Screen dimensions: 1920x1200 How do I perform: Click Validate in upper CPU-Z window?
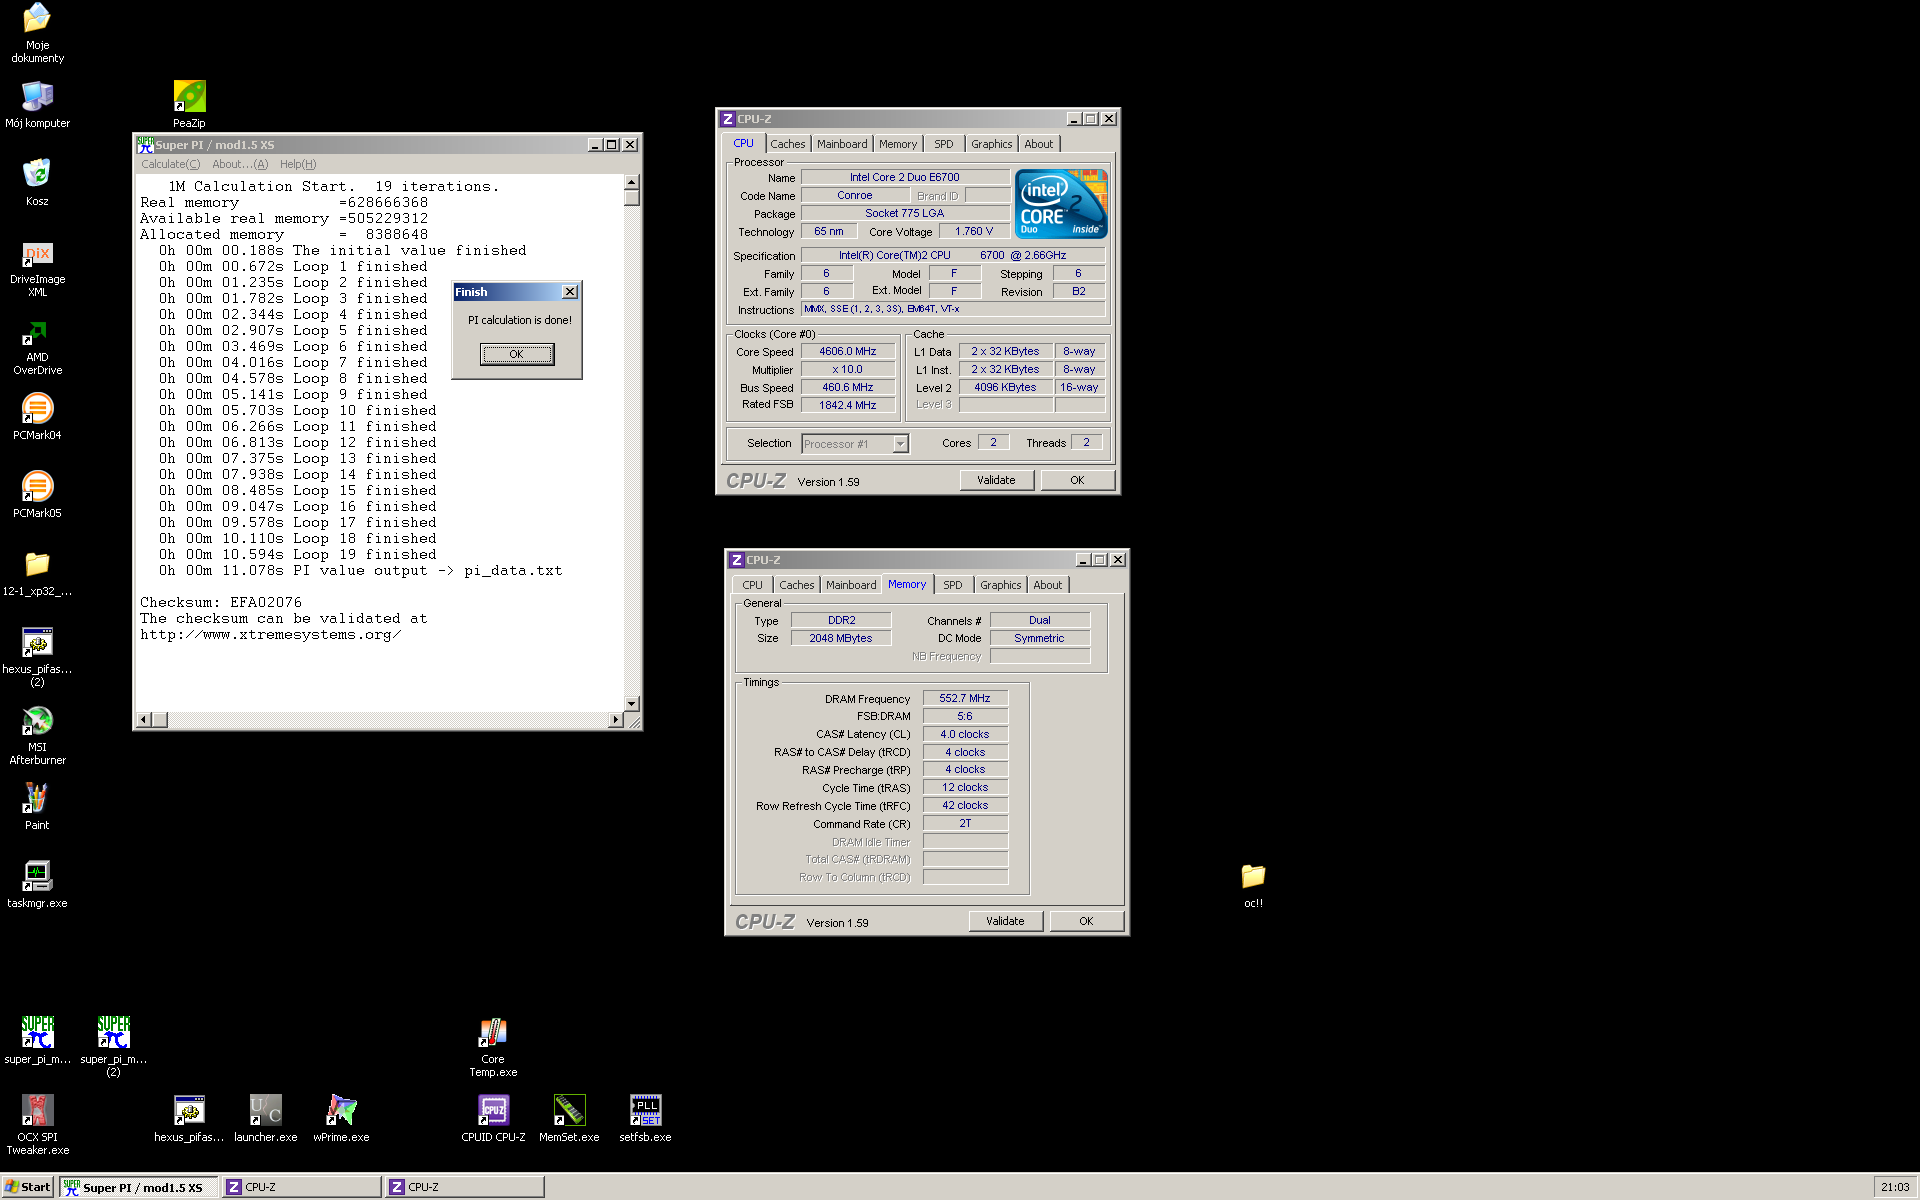[996, 480]
